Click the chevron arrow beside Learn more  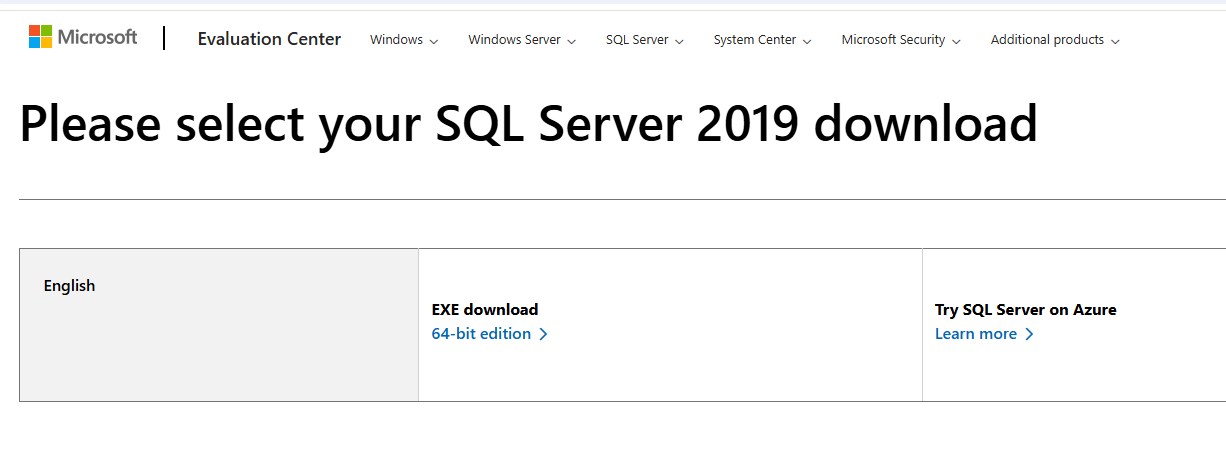(1029, 334)
